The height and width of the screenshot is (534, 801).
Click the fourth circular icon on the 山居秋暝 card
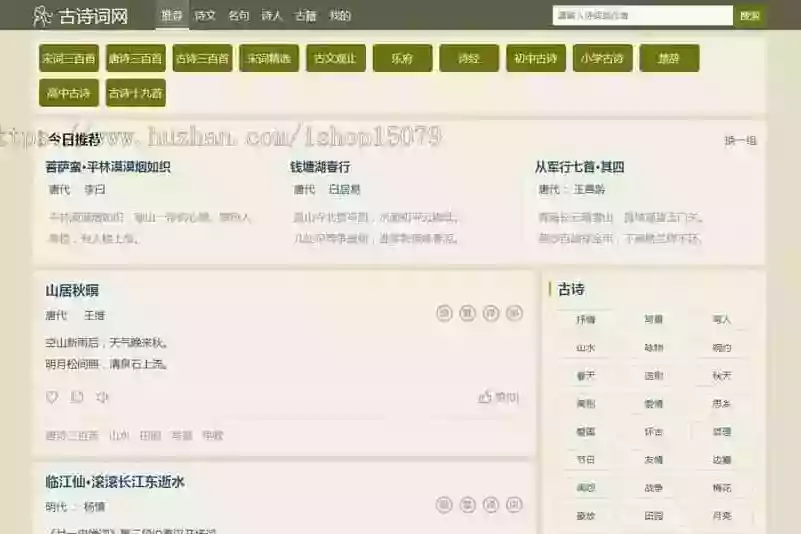pos(514,313)
